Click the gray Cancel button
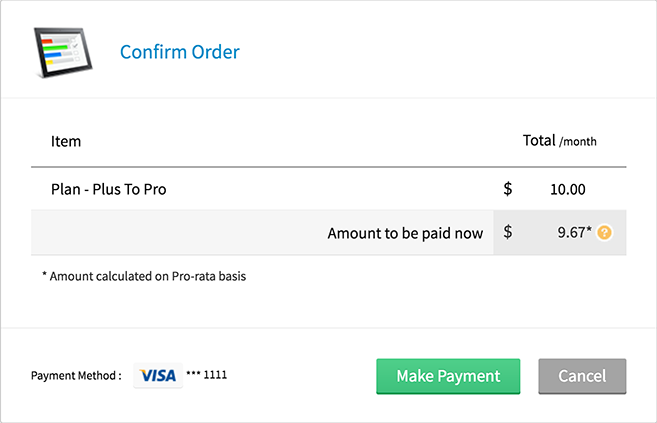The width and height of the screenshot is (657, 423). point(582,376)
